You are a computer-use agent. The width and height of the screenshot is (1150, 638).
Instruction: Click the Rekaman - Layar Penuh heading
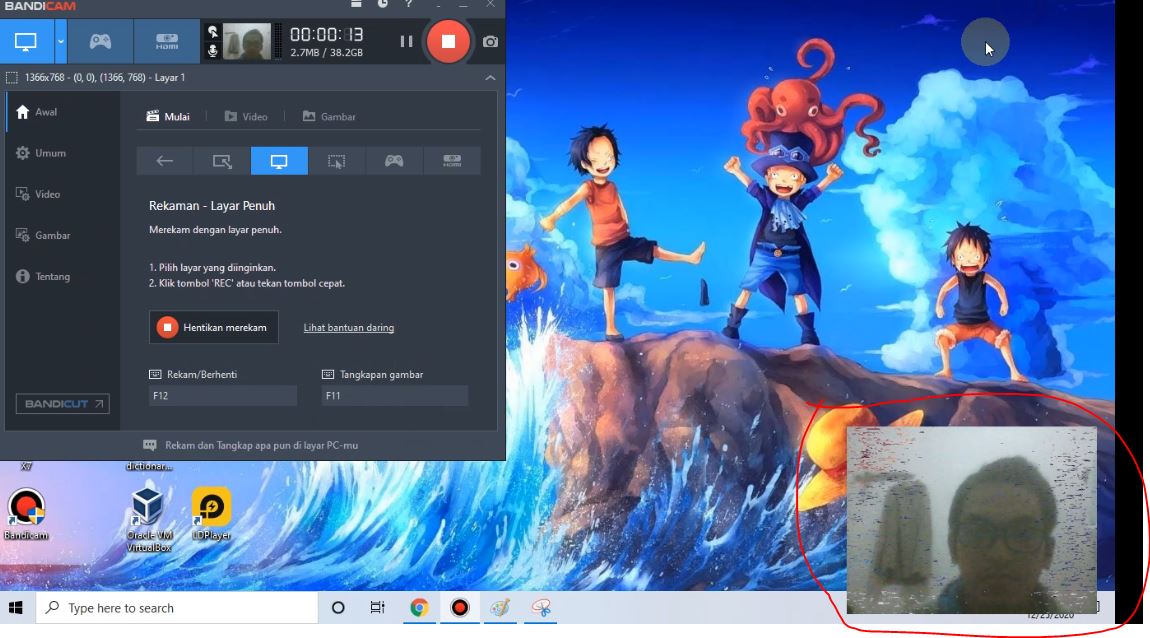pyautogui.click(x=212, y=206)
